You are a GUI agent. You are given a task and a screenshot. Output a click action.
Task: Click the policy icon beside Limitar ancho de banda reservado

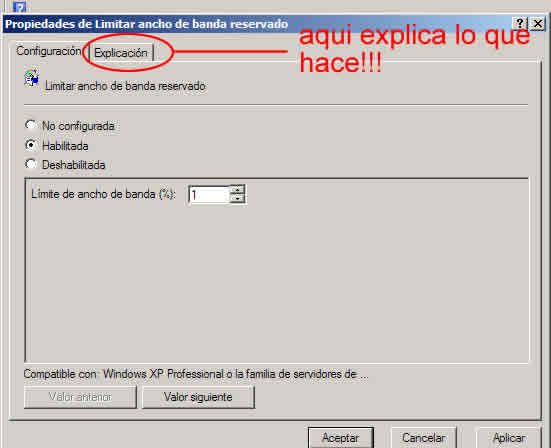[32, 78]
